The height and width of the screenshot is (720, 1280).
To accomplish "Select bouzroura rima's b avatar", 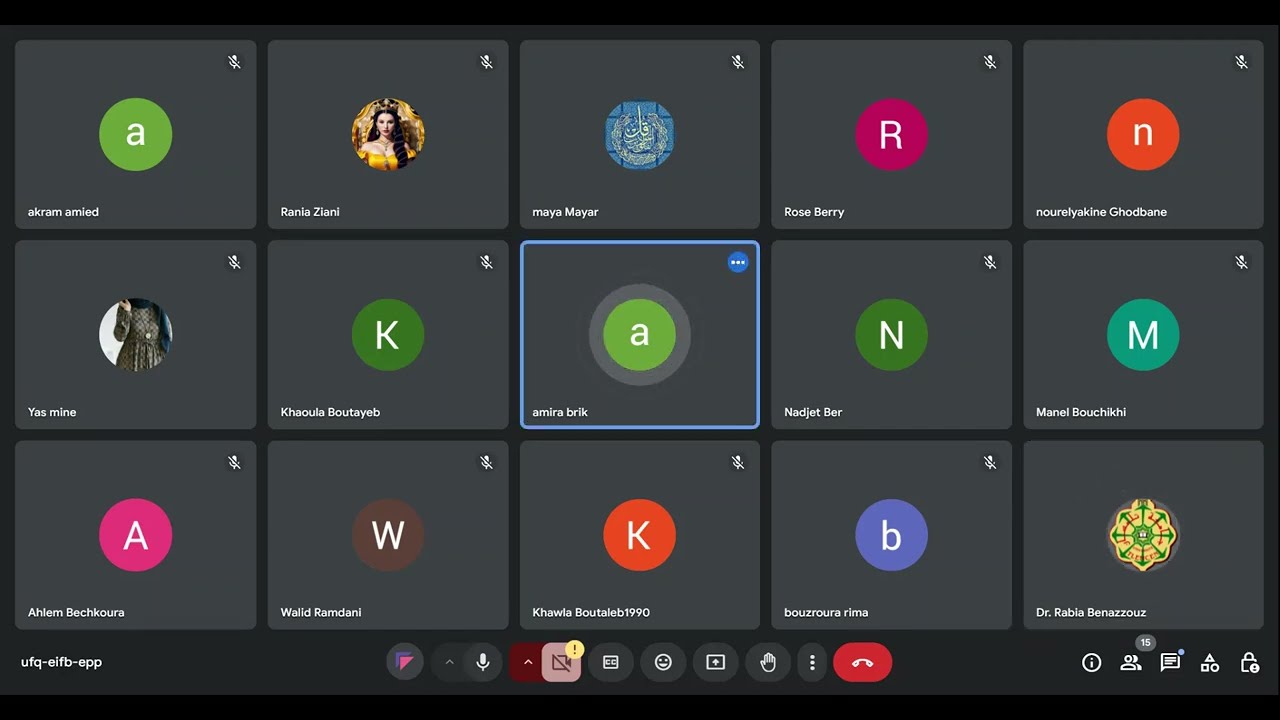I will click(891, 535).
